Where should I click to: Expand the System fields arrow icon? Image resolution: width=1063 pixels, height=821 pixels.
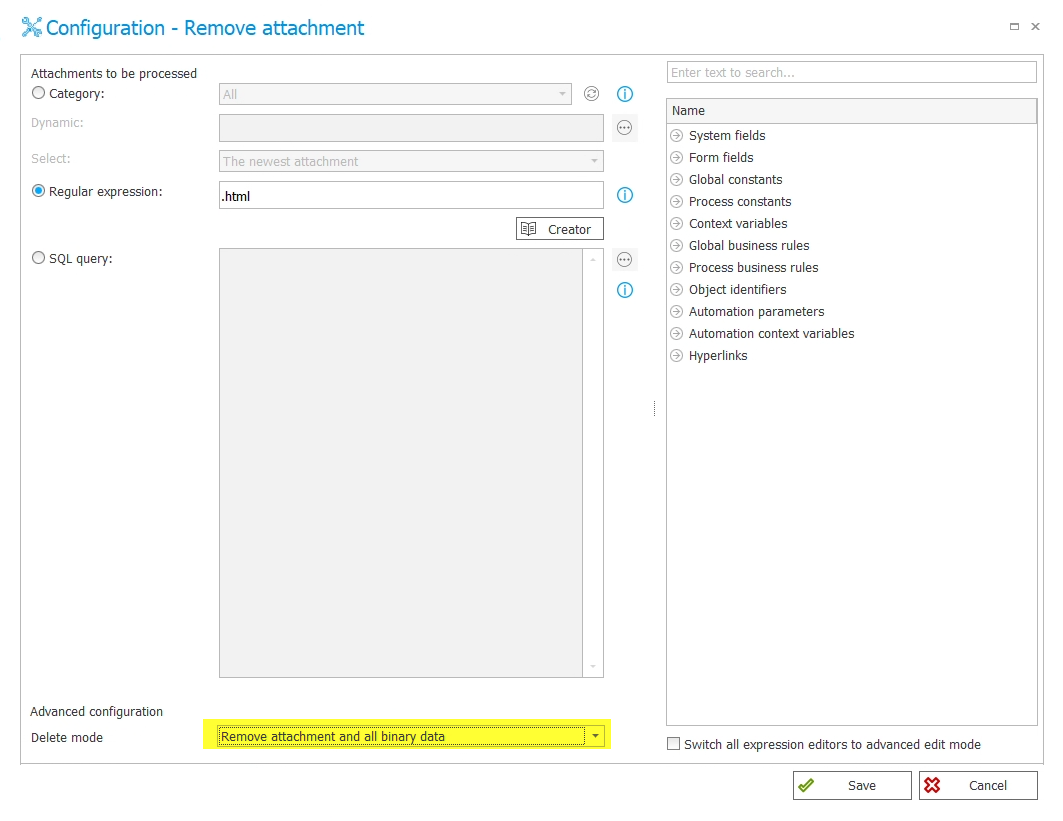tap(677, 136)
